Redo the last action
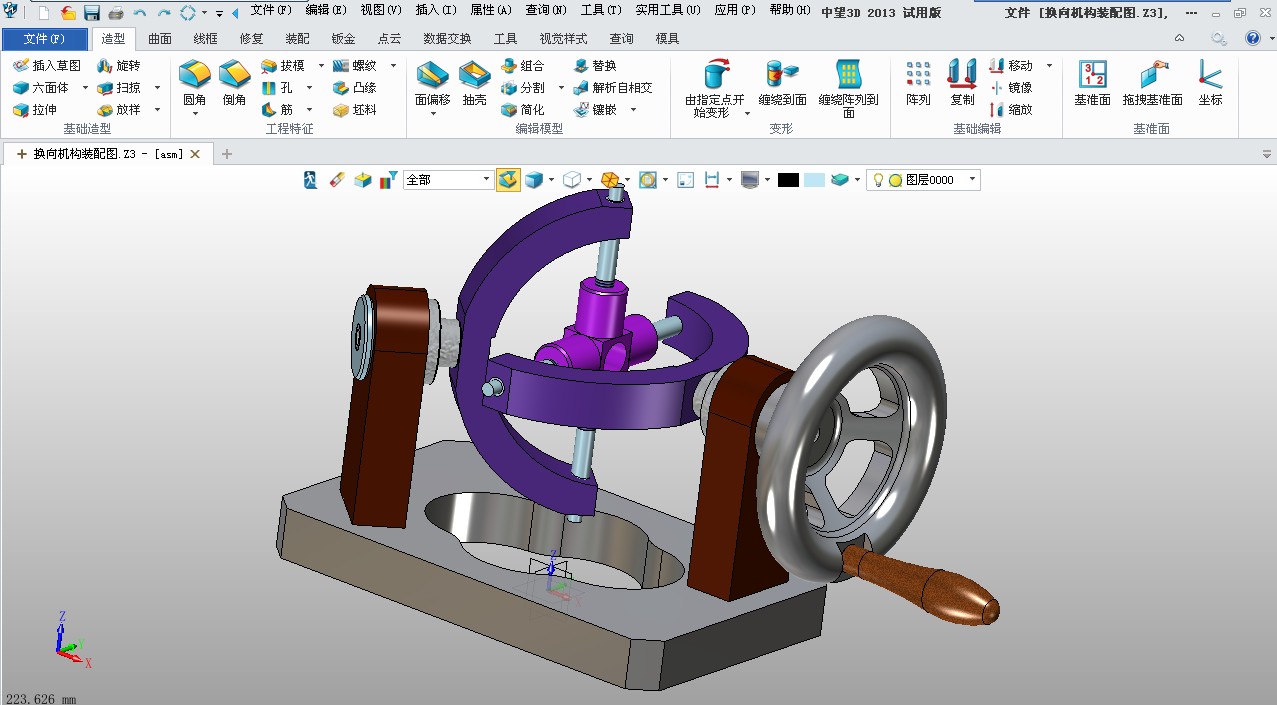 164,13
